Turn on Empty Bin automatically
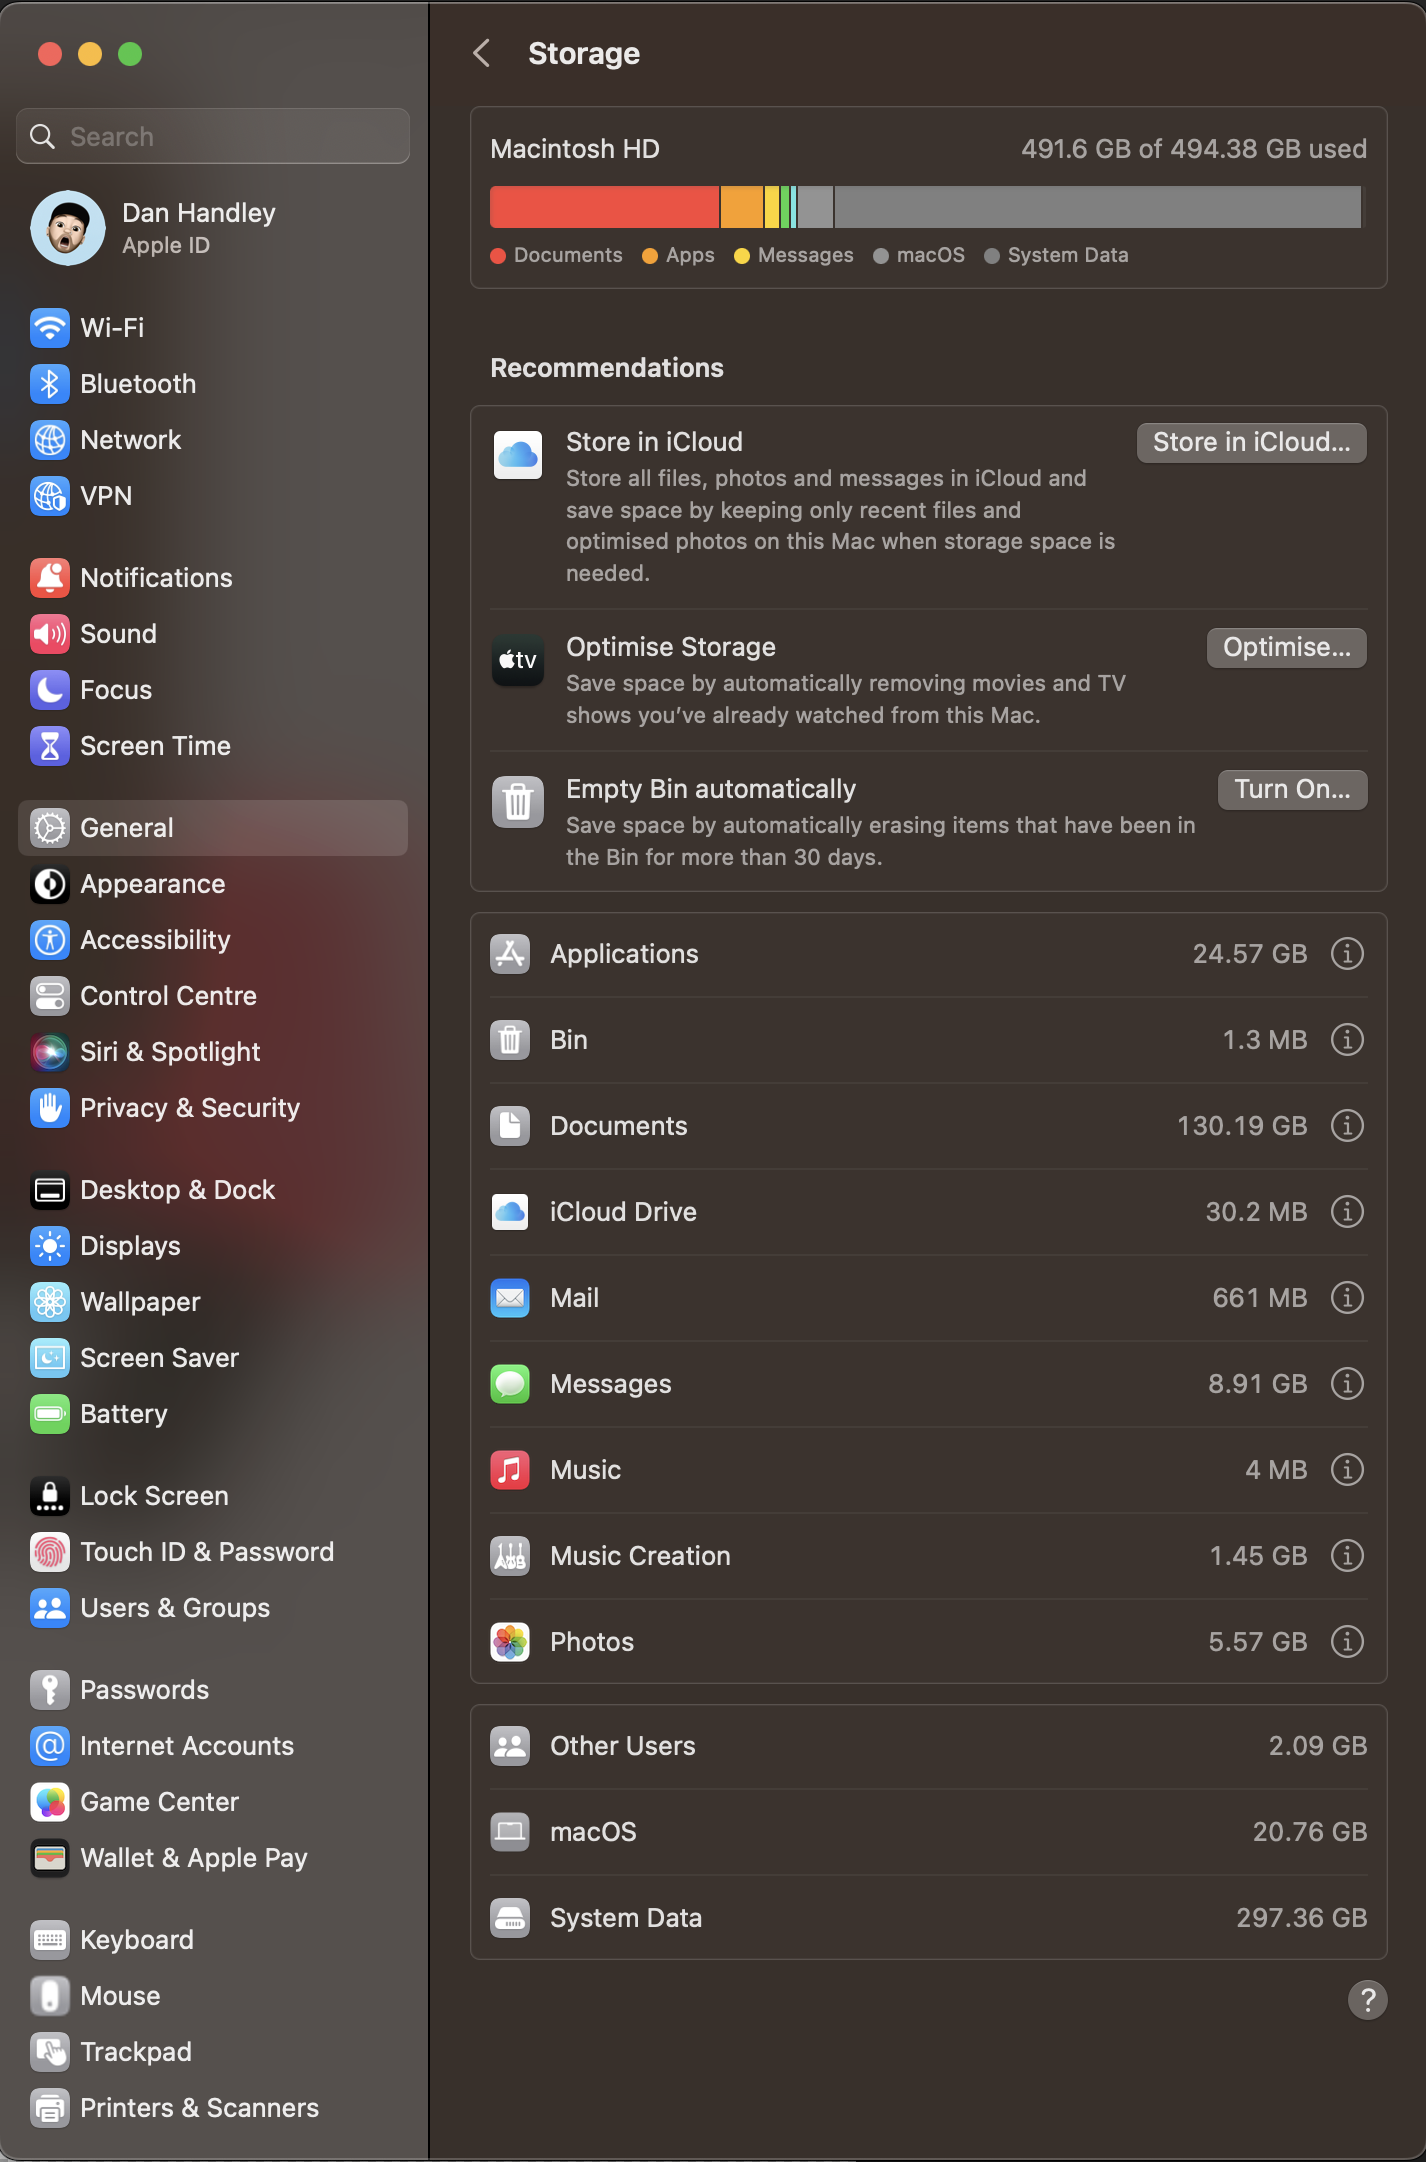Viewport: 1426px width, 2162px height. 1292,789
